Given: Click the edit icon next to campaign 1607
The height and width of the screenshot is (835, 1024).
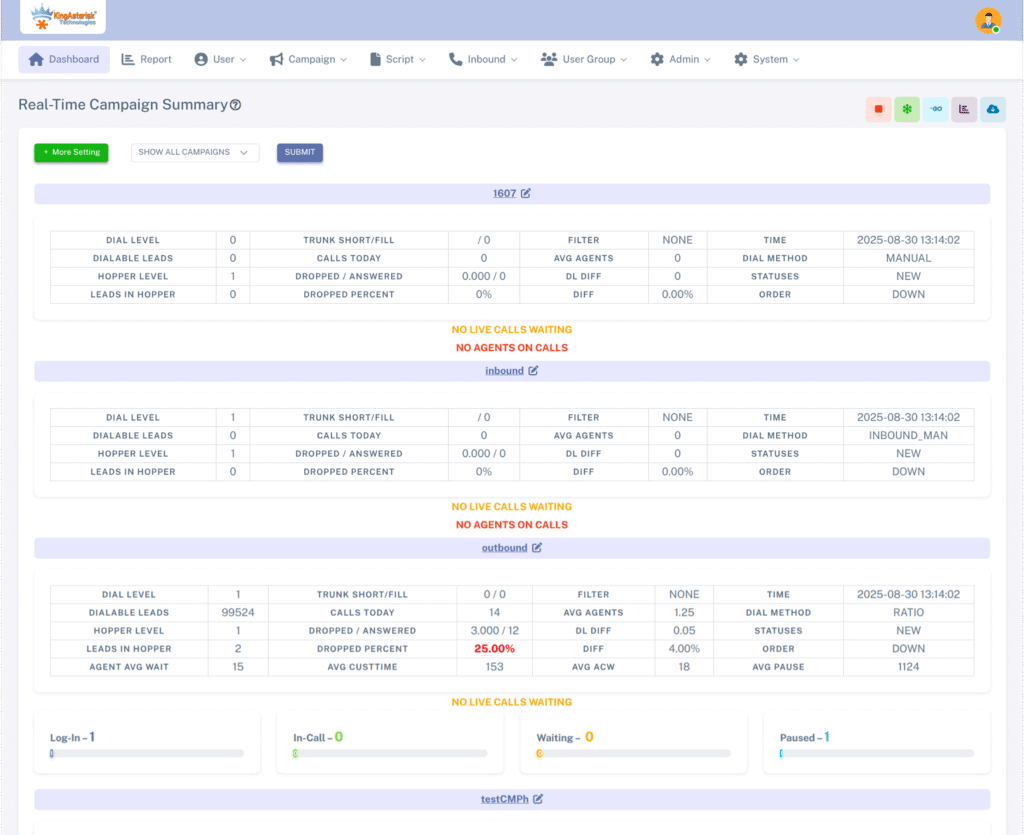Looking at the screenshot, I should 526,193.
